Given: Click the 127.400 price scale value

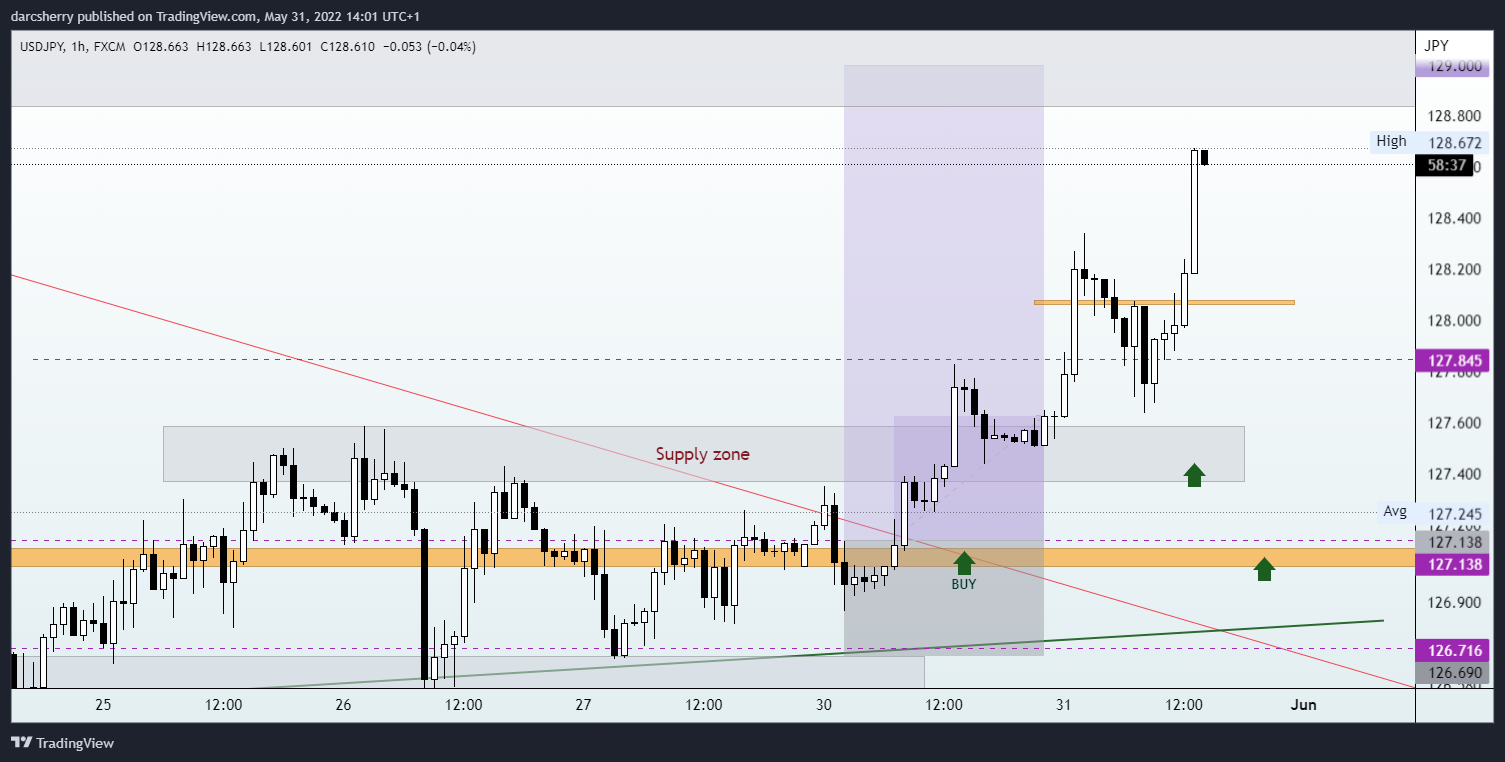Looking at the screenshot, I should tap(1453, 473).
